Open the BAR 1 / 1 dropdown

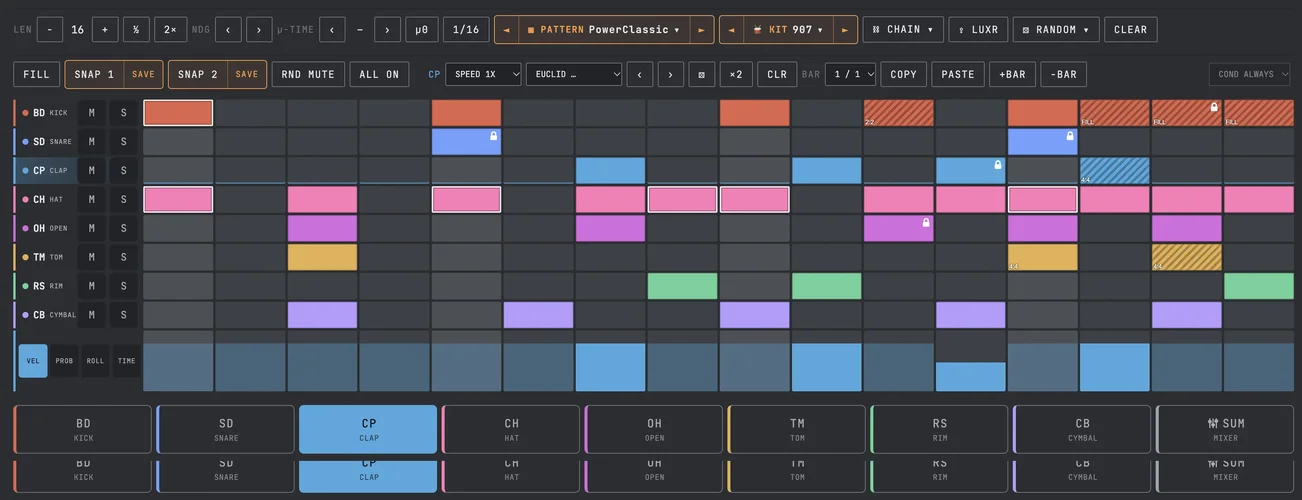pyautogui.click(x=850, y=74)
